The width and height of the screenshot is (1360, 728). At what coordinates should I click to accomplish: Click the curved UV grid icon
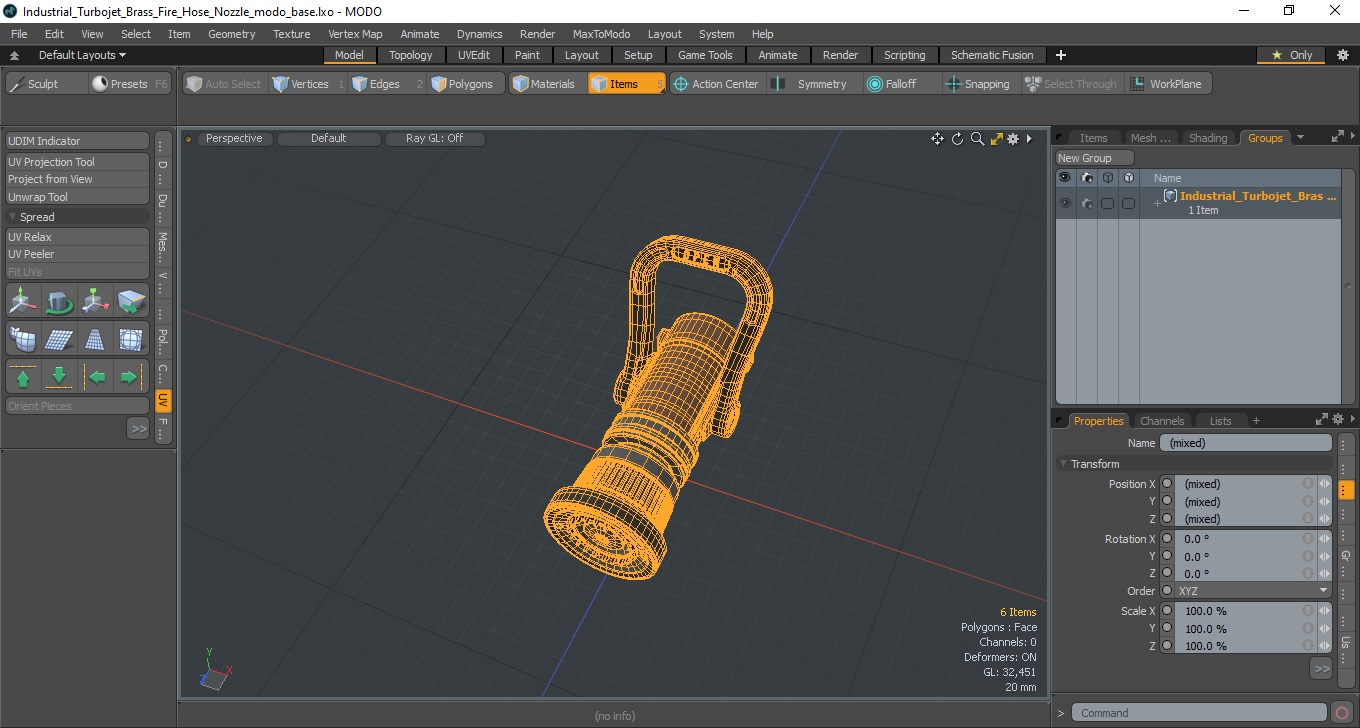coord(24,339)
